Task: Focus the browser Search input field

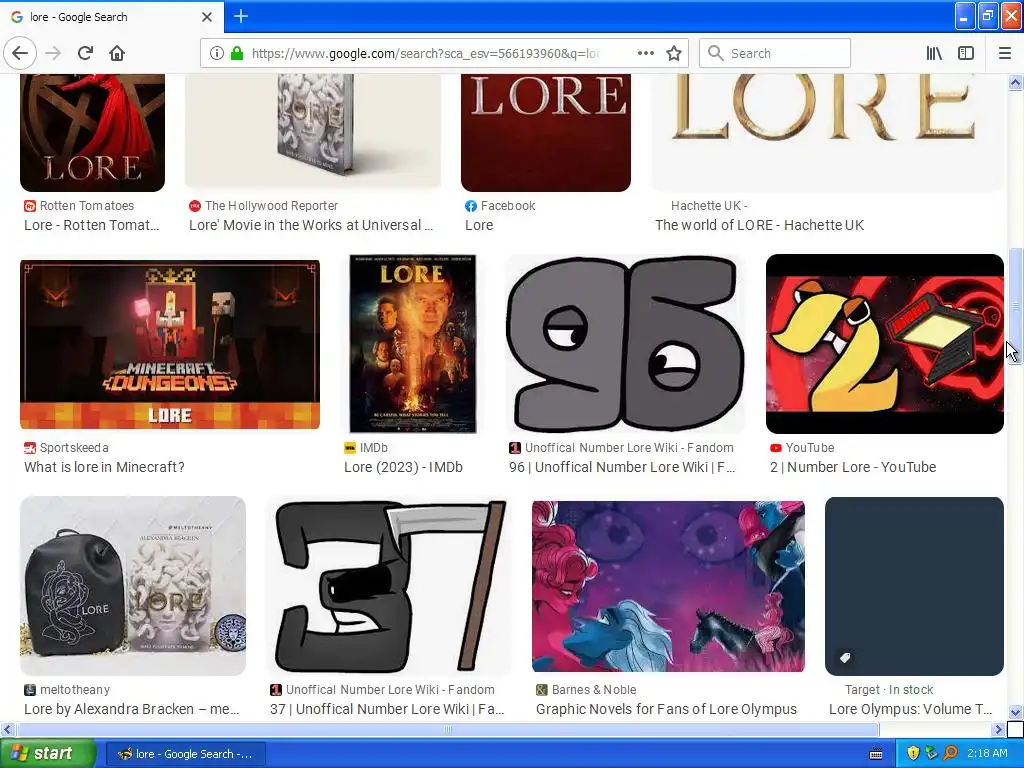Action: [x=775, y=53]
